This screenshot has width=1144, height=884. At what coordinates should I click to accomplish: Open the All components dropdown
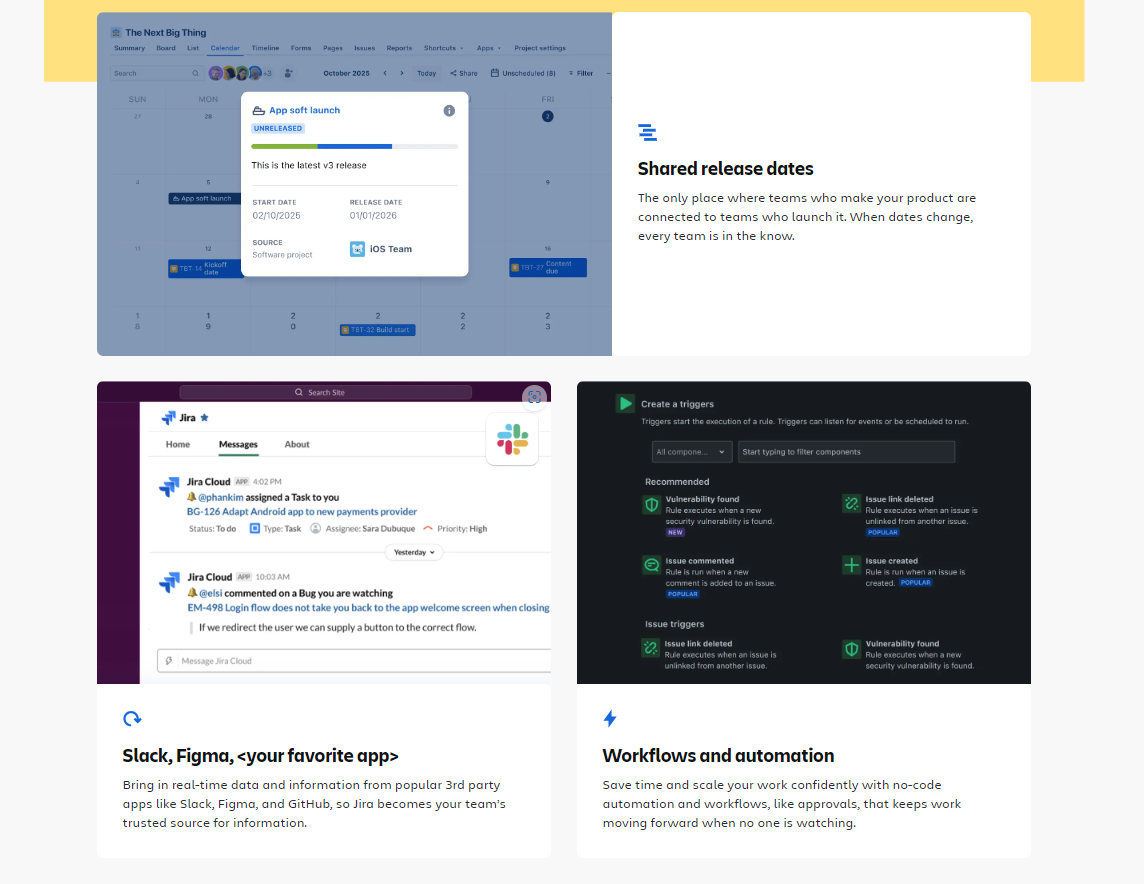pos(692,452)
